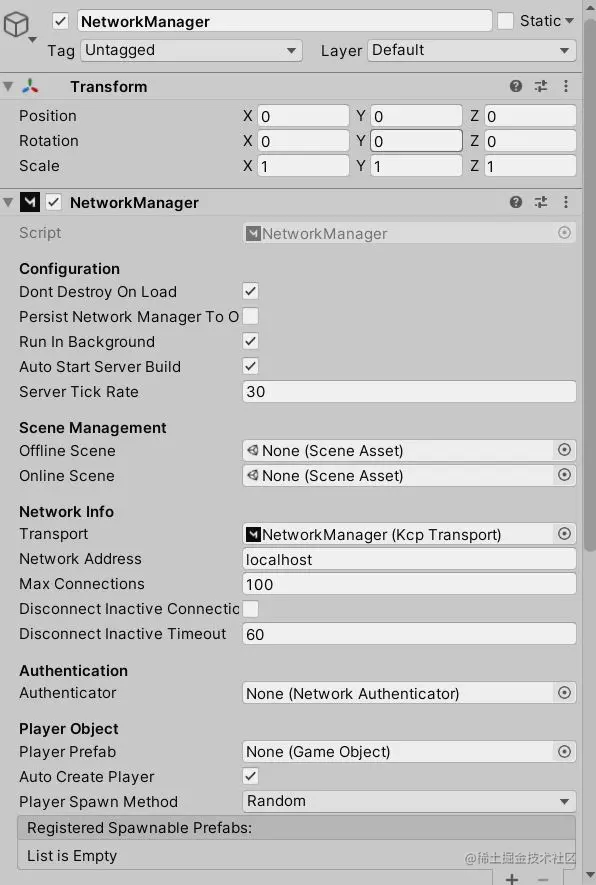The image size is (596, 885).
Task: Click the Server Tick Rate field
Action: click(x=409, y=392)
